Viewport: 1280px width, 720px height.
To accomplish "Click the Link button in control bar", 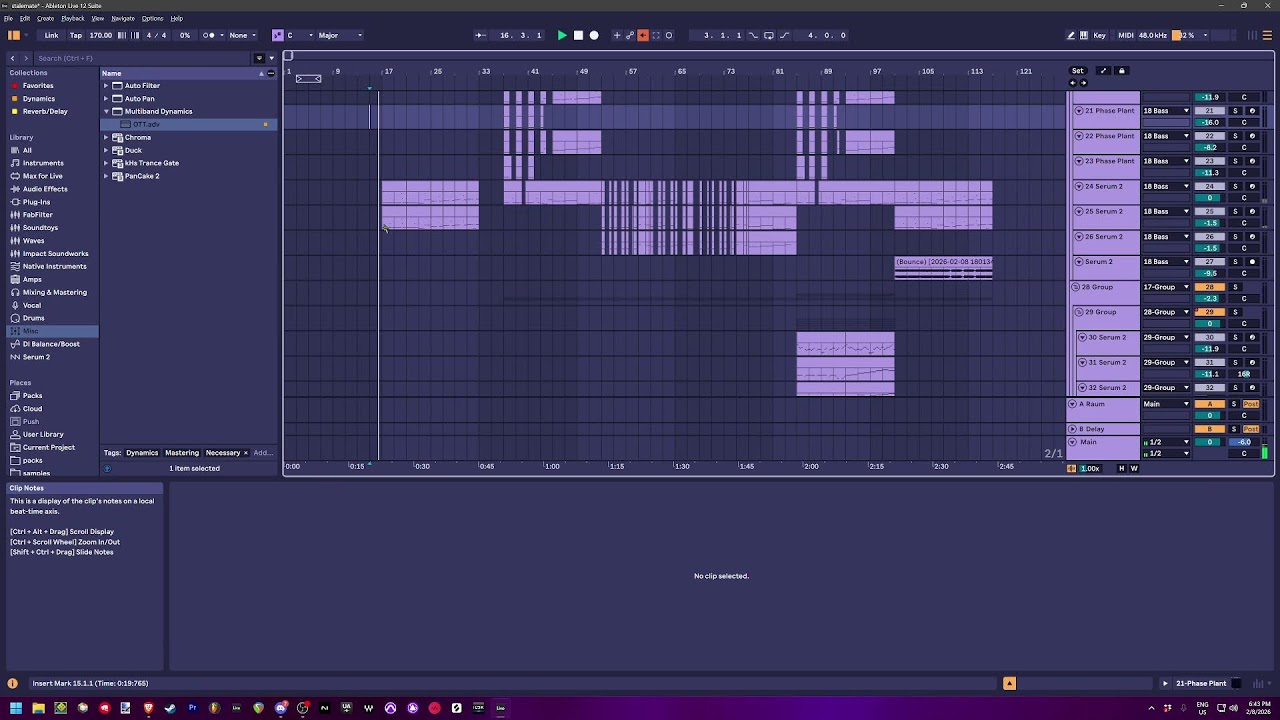I will click(51, 35).
